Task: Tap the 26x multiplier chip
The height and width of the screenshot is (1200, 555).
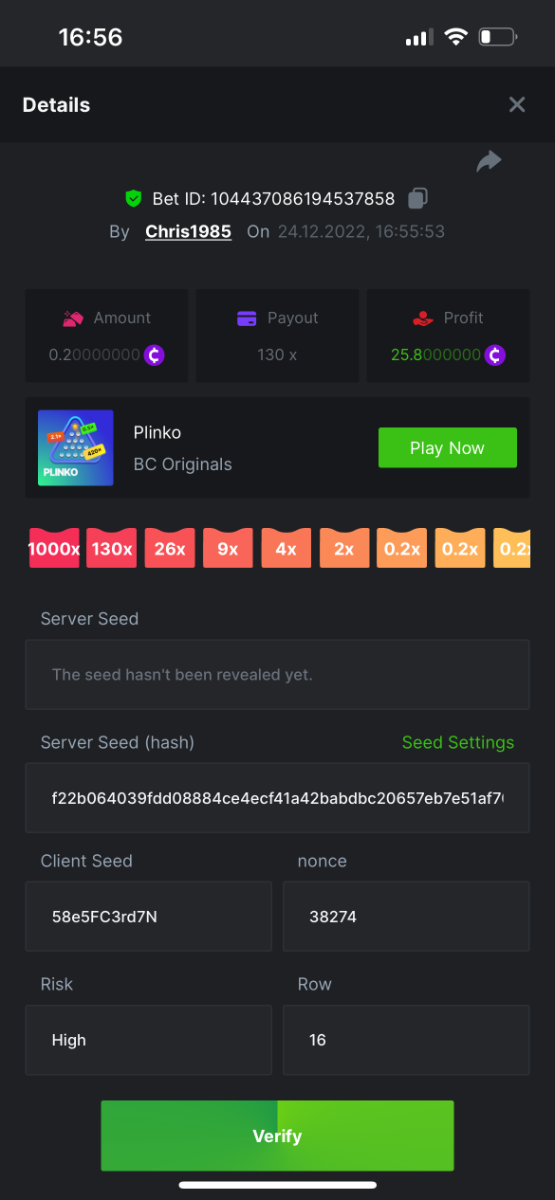Action: pyautogui.click(x=170, y=549)
